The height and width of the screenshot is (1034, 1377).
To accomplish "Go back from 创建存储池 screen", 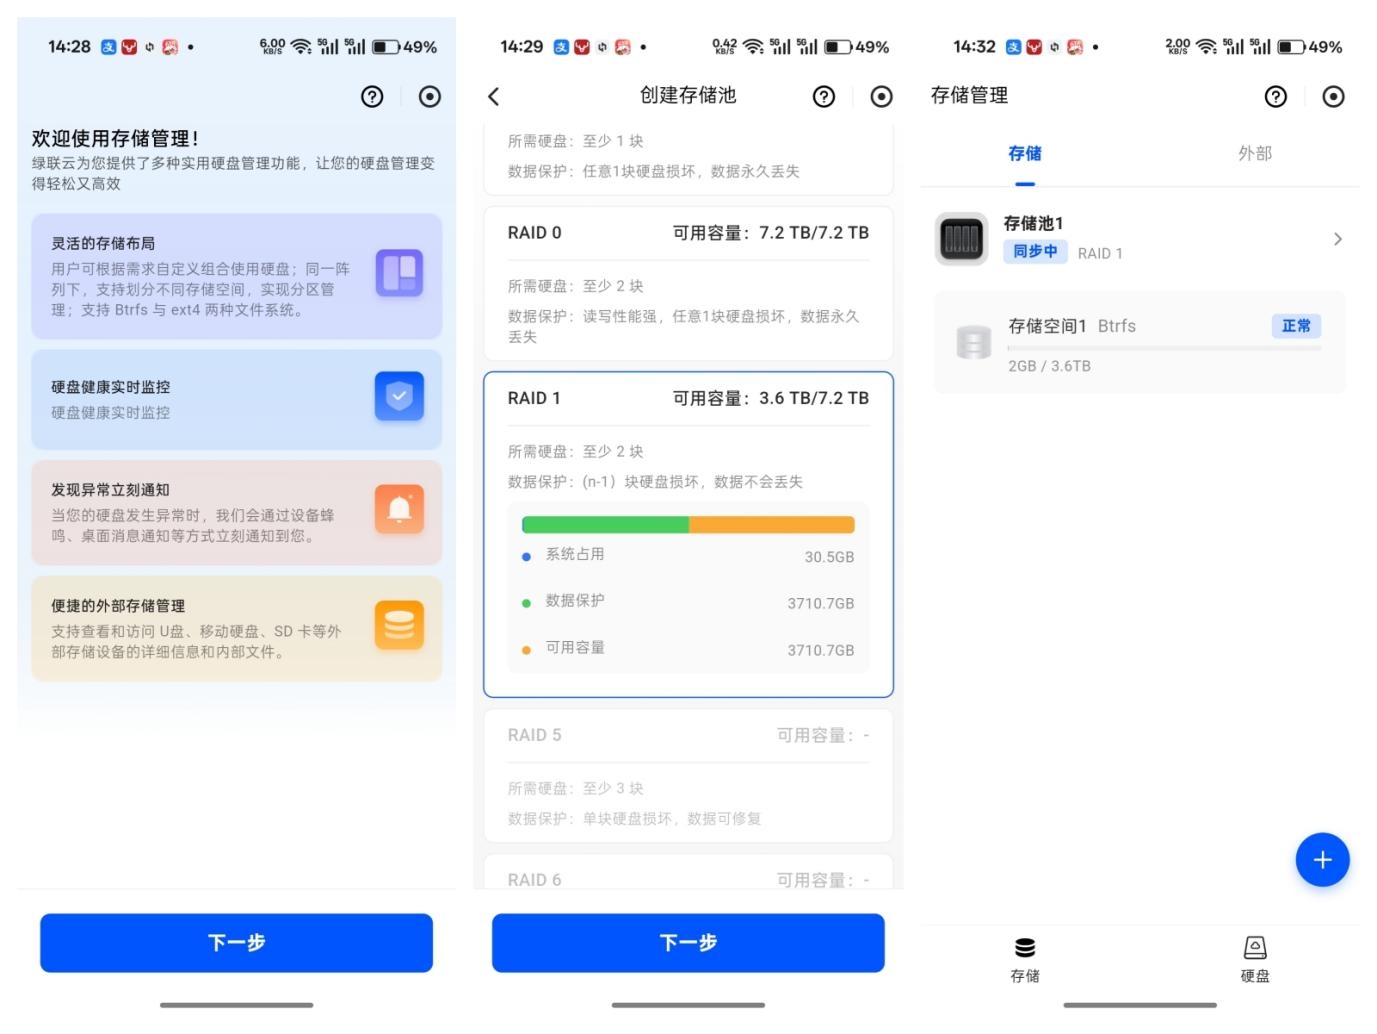I will pyautogui.click(x=494, y=96).
